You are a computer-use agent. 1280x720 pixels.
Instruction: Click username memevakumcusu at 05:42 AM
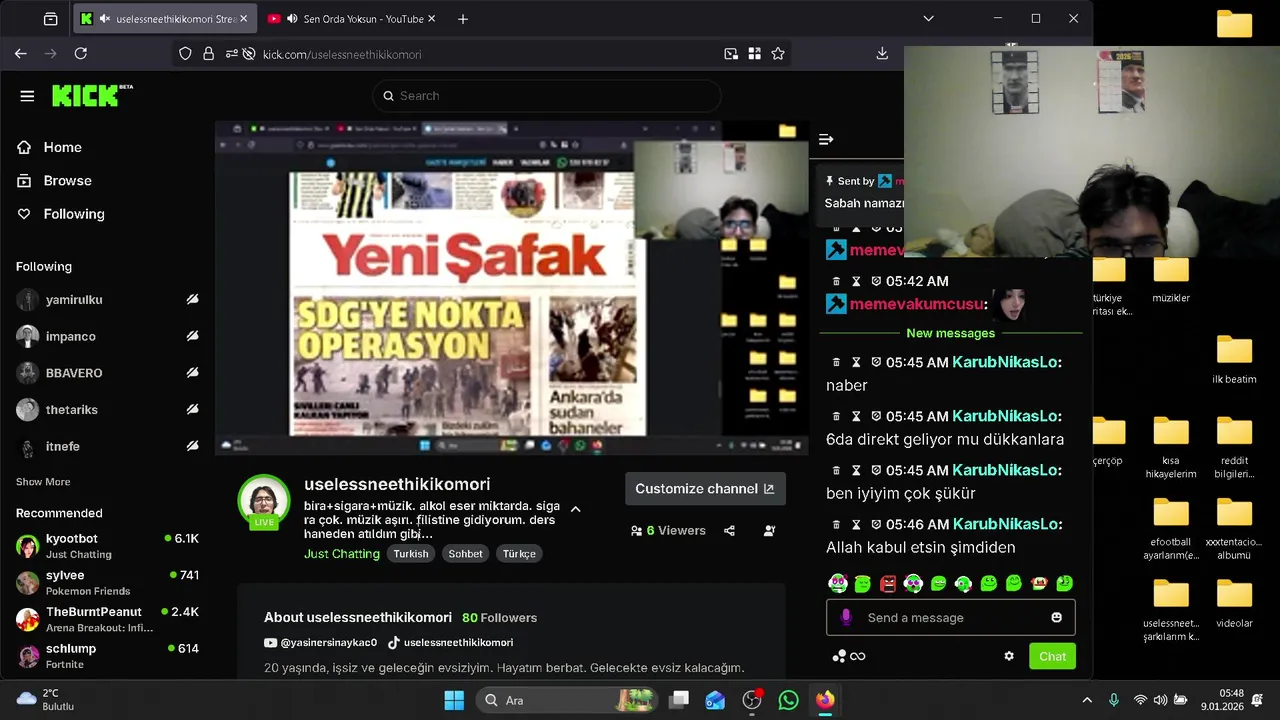pyautogui.click(x=916, y=304)
